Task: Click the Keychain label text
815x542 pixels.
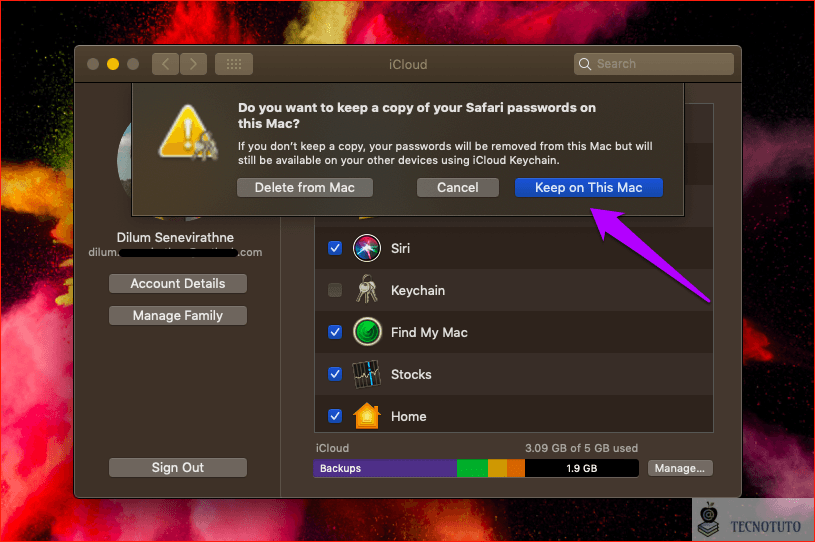Action: [x=418, y=290]
